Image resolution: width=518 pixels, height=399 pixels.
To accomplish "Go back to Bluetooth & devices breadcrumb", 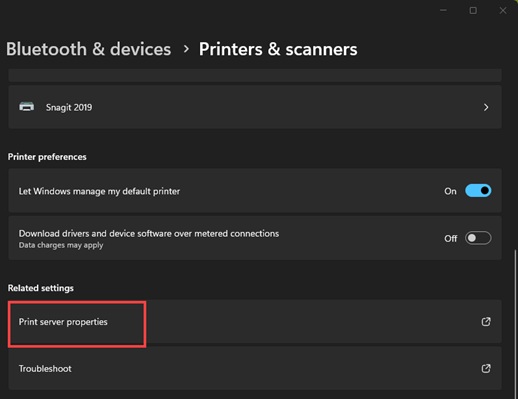I will pyautogui.click(x=89, y=49).
